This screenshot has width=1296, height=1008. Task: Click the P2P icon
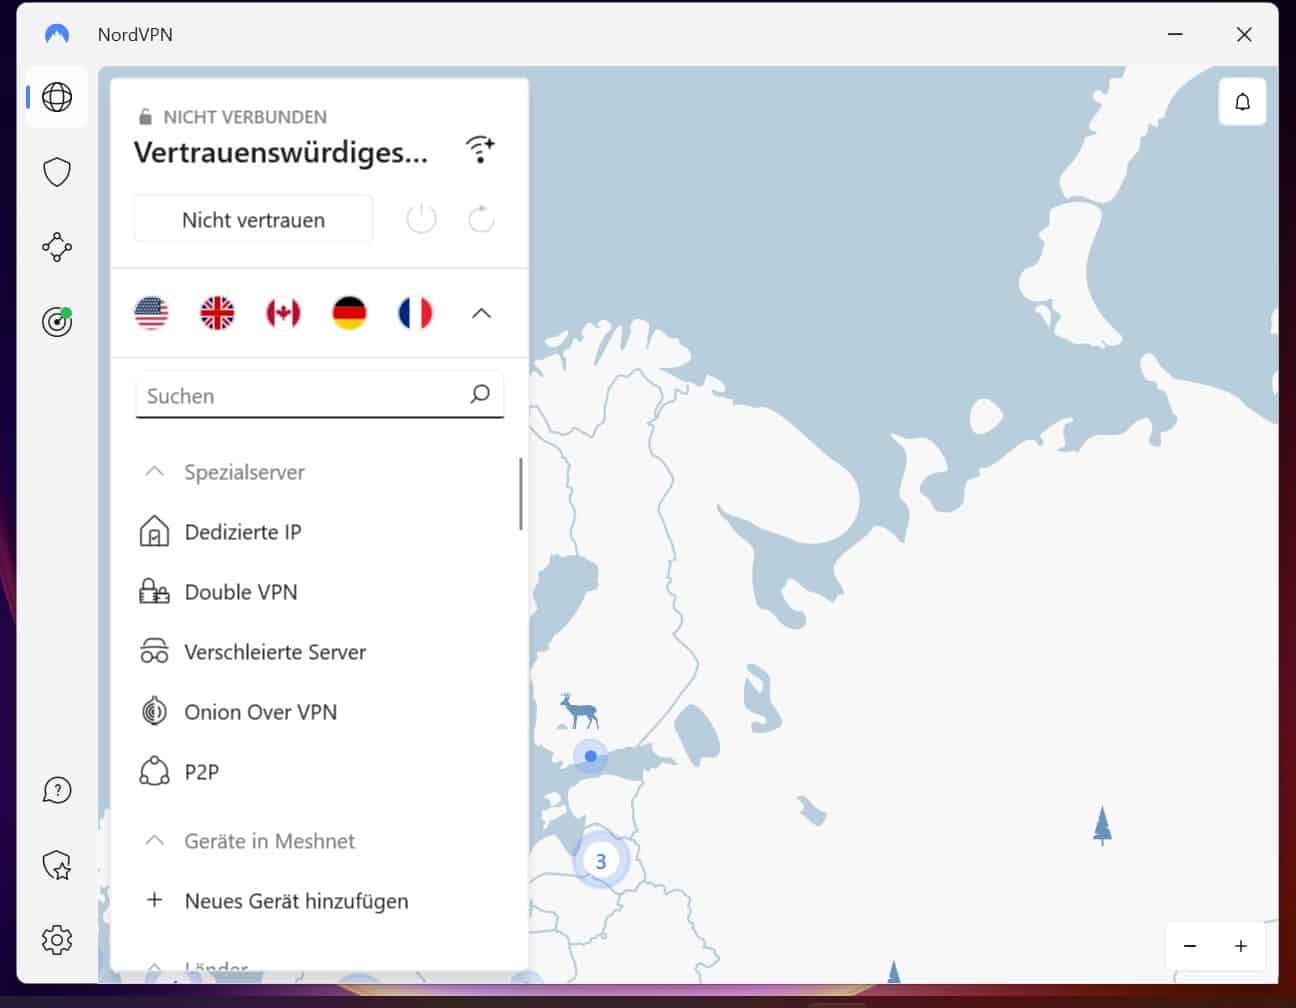[154, 772]
